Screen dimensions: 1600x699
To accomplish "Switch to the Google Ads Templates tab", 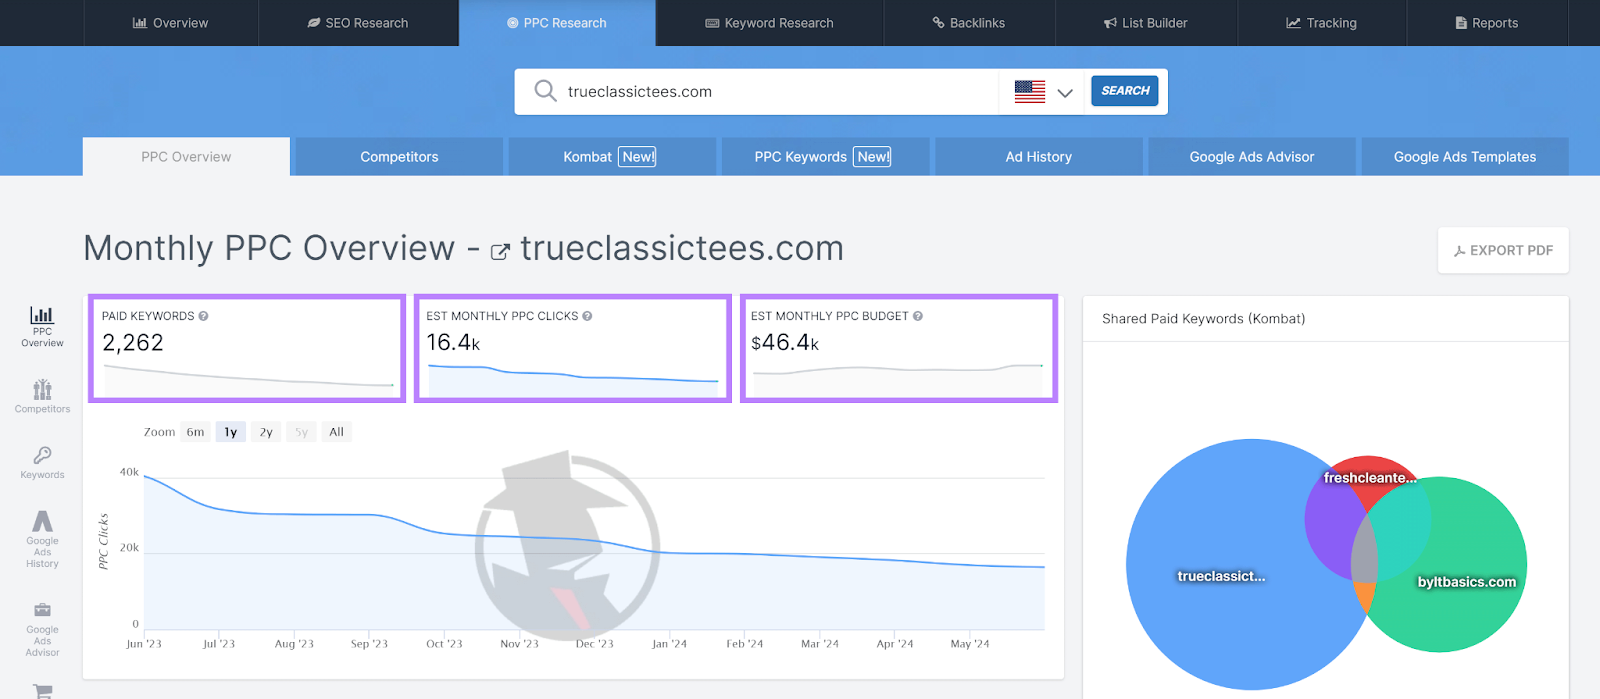I will click(1465, 157).
